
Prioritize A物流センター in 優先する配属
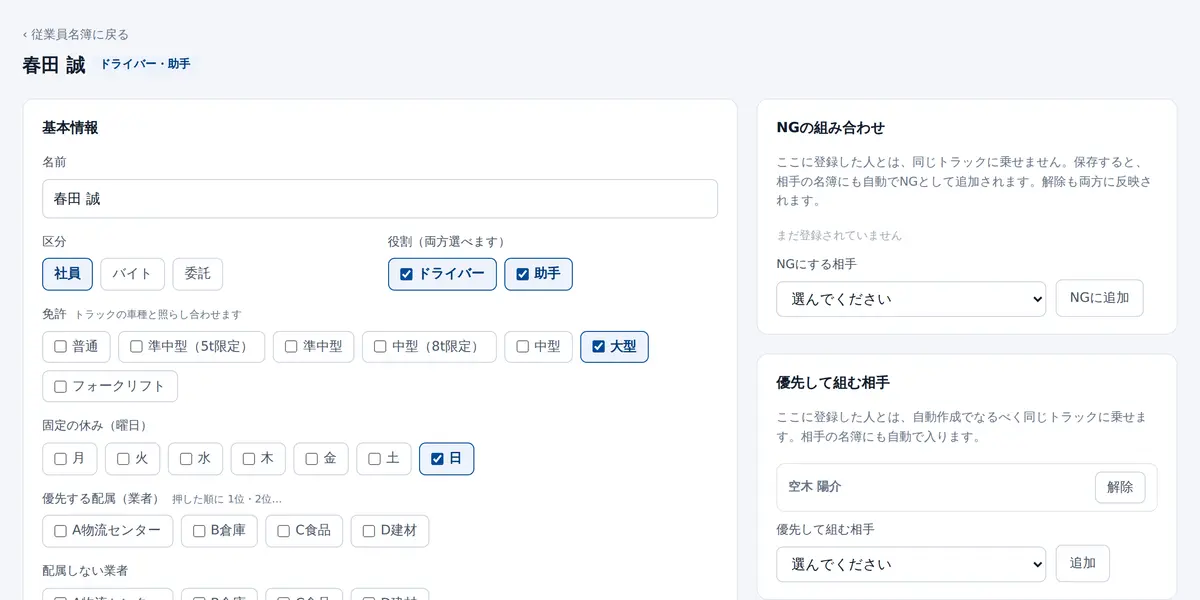108,531
